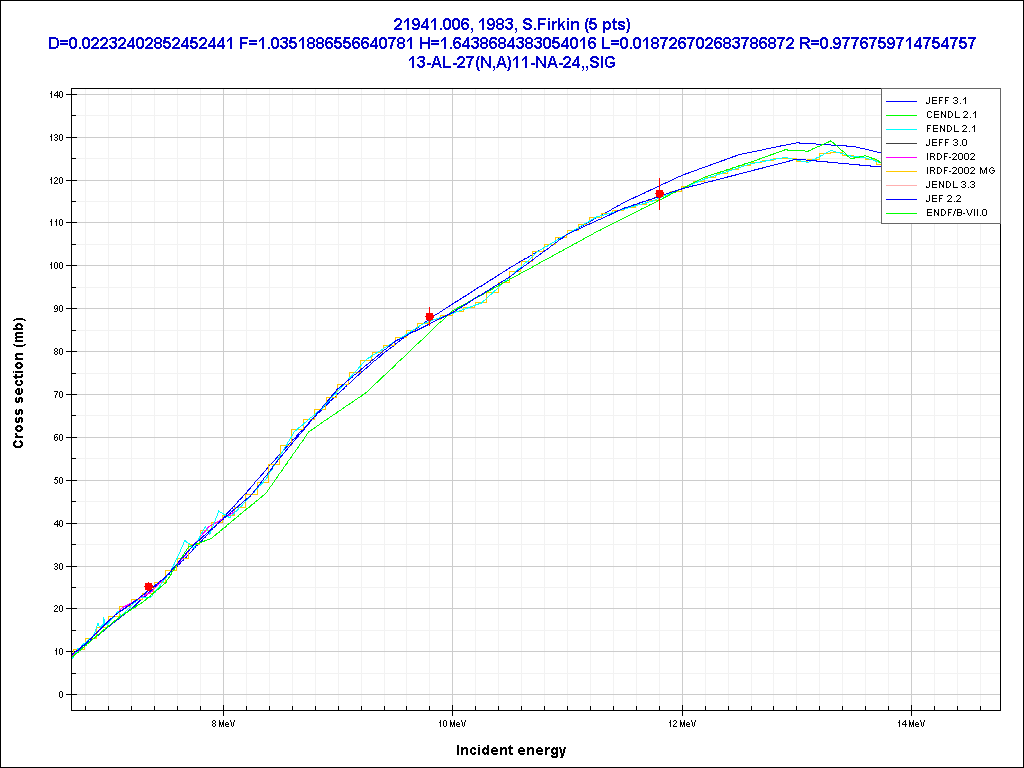Click the 8 MeV x-axis tick label
Image resolution: width=1024 pixels, height=768 pixels.
point(222,721)
